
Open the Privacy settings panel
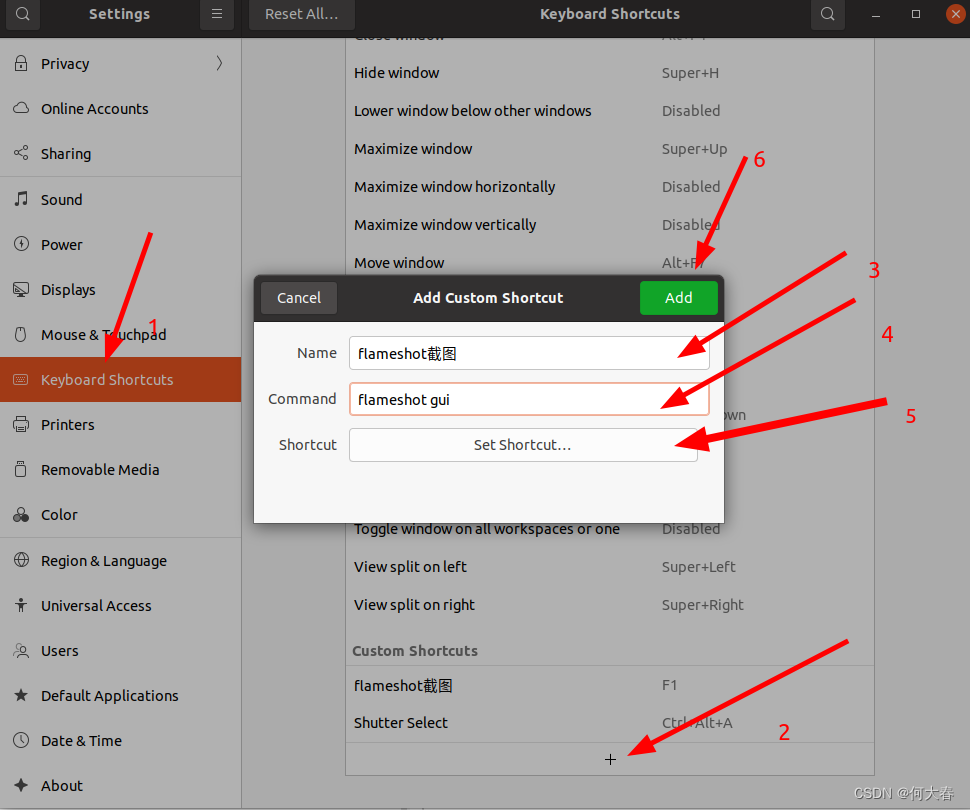click(121, 64)
